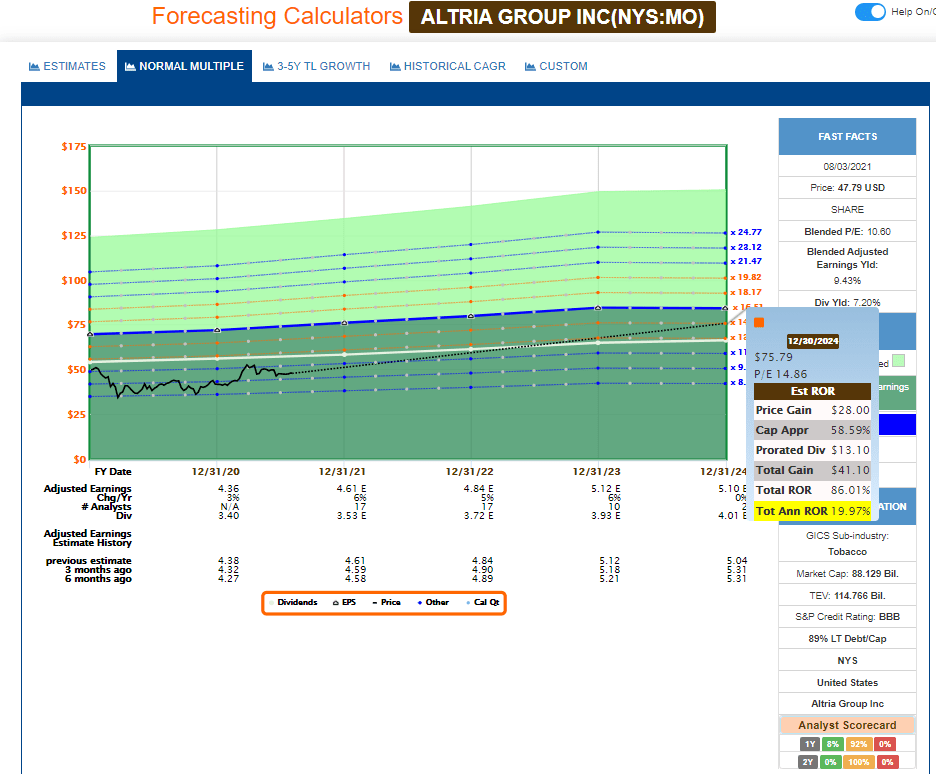Screen dimensions: 936x774
Task: Click the 21.47 multiple label
Action: coord(746,261)
